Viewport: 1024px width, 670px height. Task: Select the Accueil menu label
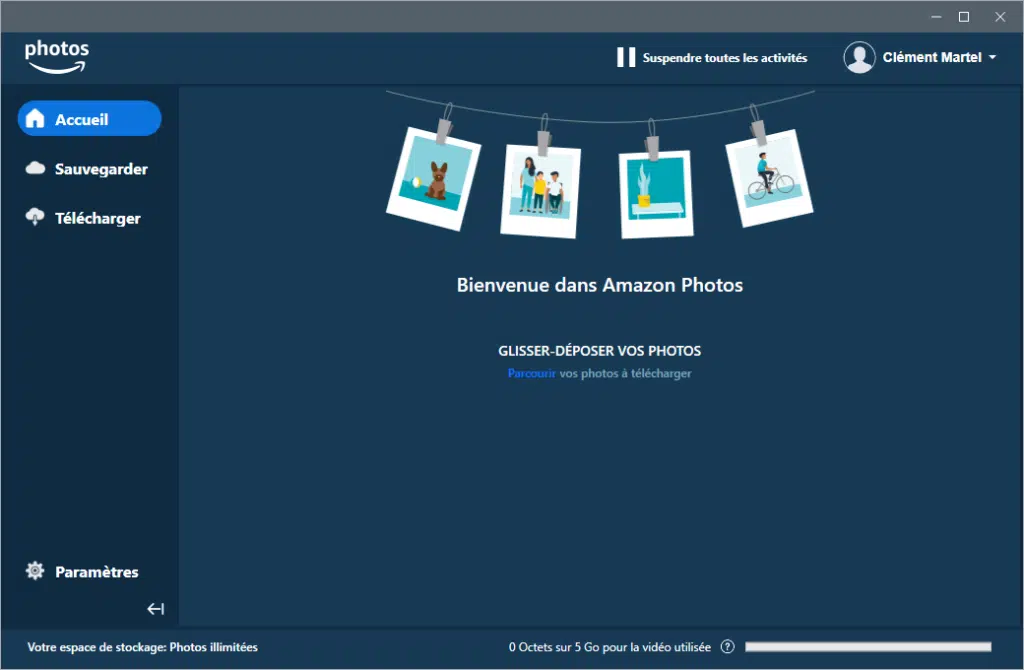click(x=82, y=120)
